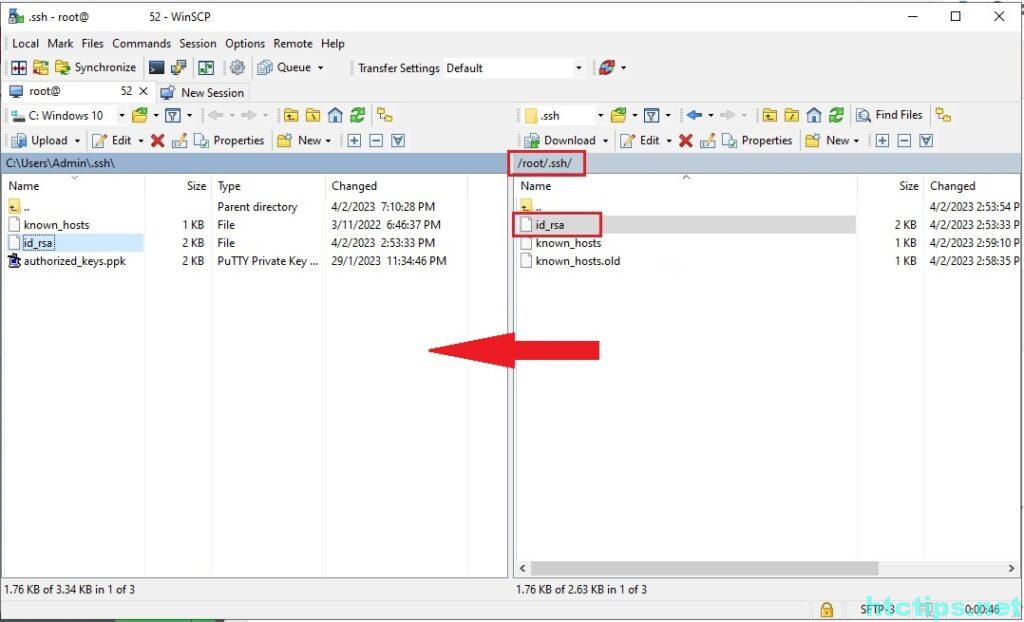Open the New Session tab
Image resolution: width=1024 pixels, height=622 pixels.
pyautogui.click(x=202, y=92)
